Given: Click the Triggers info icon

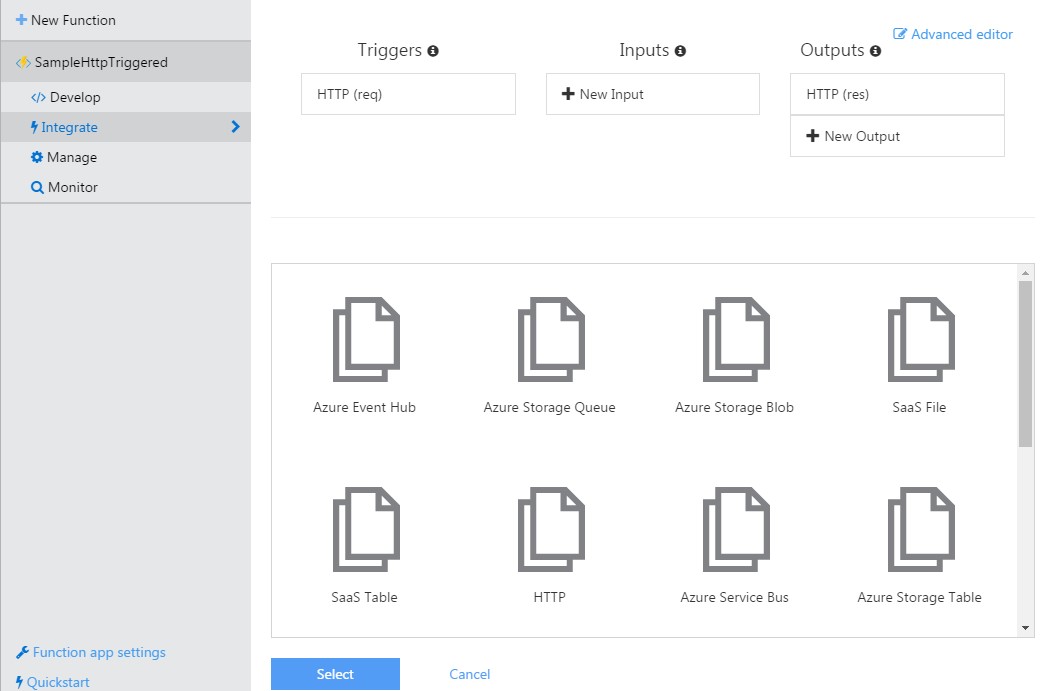Looking at the screenshot, I should click(x=433, y=51).
